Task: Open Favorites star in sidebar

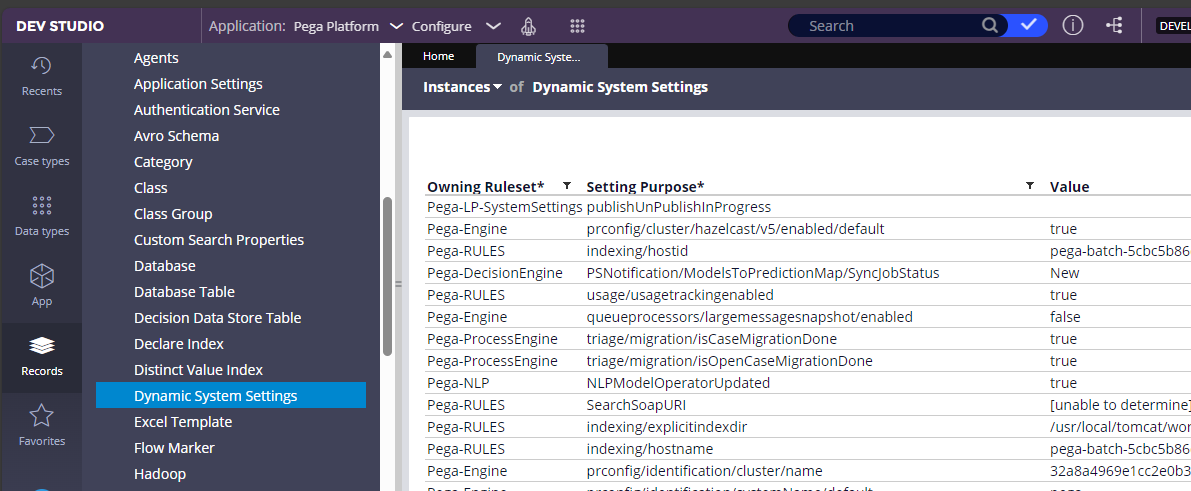Action: point(41,425)
